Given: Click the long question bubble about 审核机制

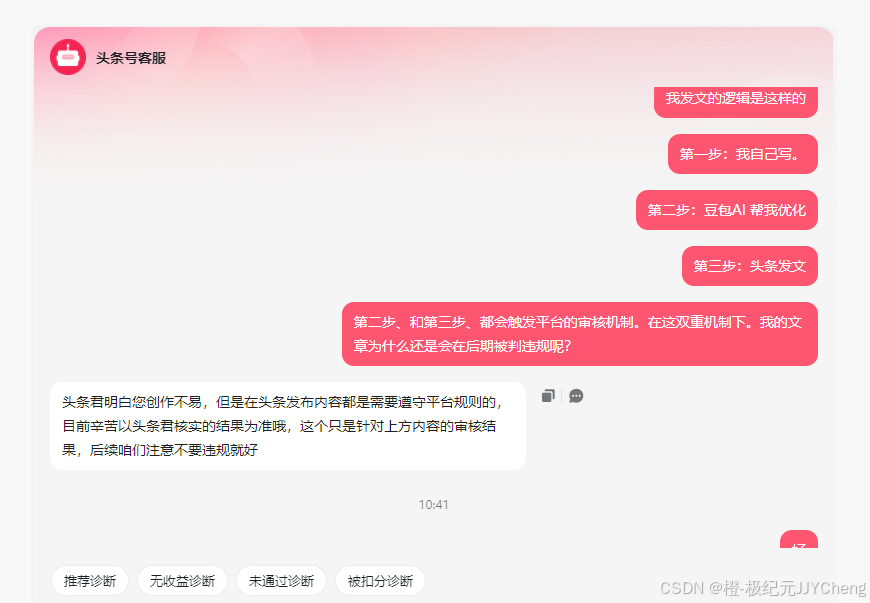Looking at the screenshot, I should click(580, 334).
